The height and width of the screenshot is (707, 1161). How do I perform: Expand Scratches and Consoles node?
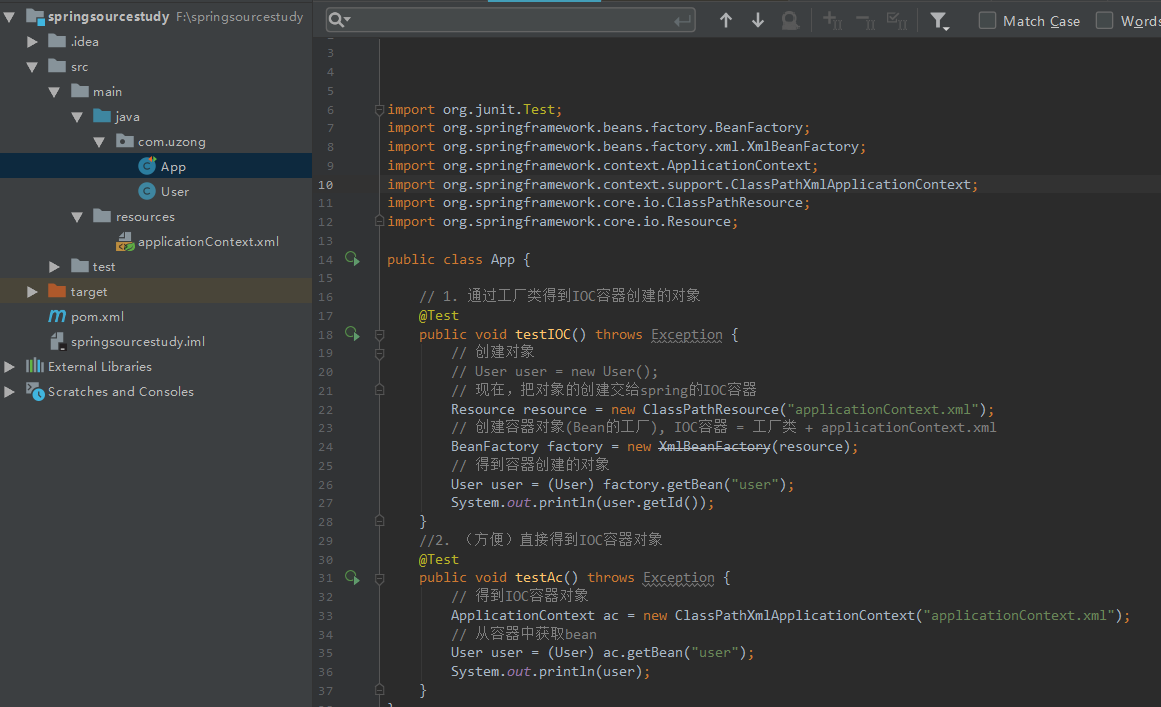coord(10,392)
